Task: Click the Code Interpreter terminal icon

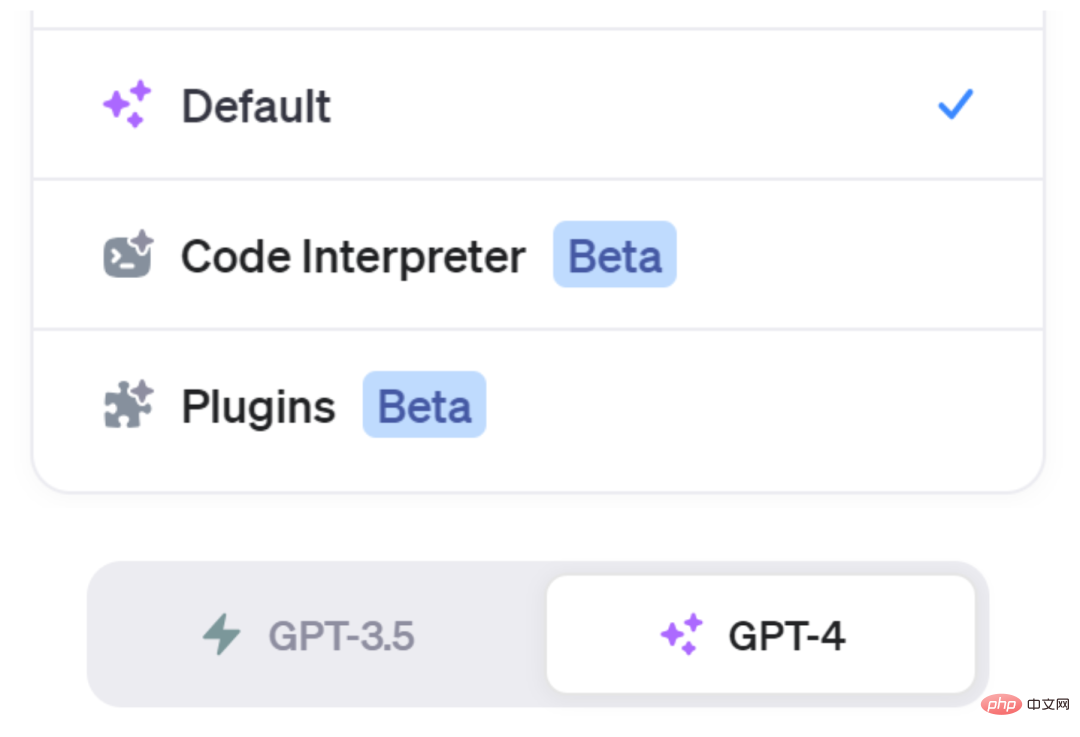Action: (128, 254)
